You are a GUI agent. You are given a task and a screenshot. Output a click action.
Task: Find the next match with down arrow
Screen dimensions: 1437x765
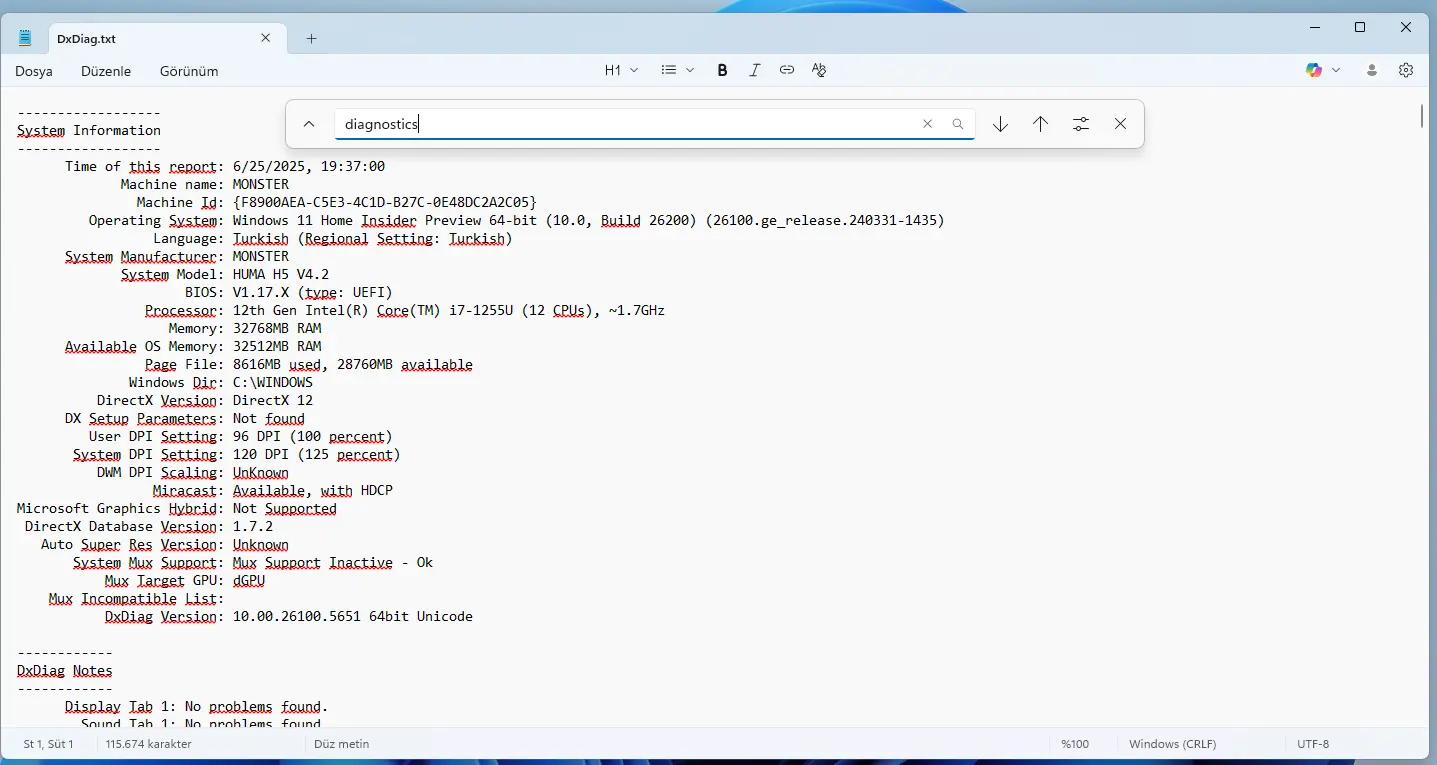tap(1000, 124)
